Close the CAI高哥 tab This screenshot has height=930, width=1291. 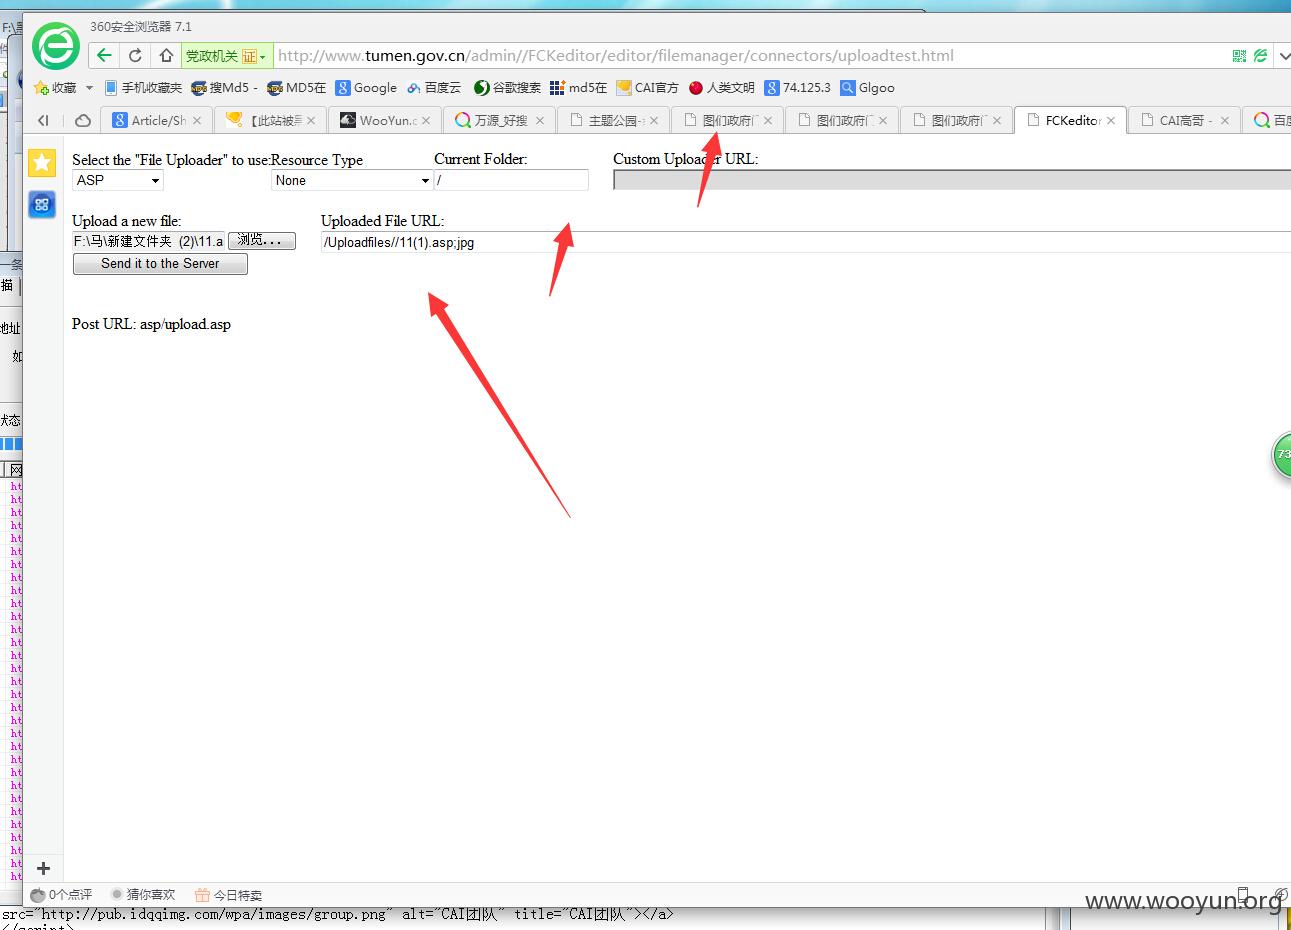1225,120
